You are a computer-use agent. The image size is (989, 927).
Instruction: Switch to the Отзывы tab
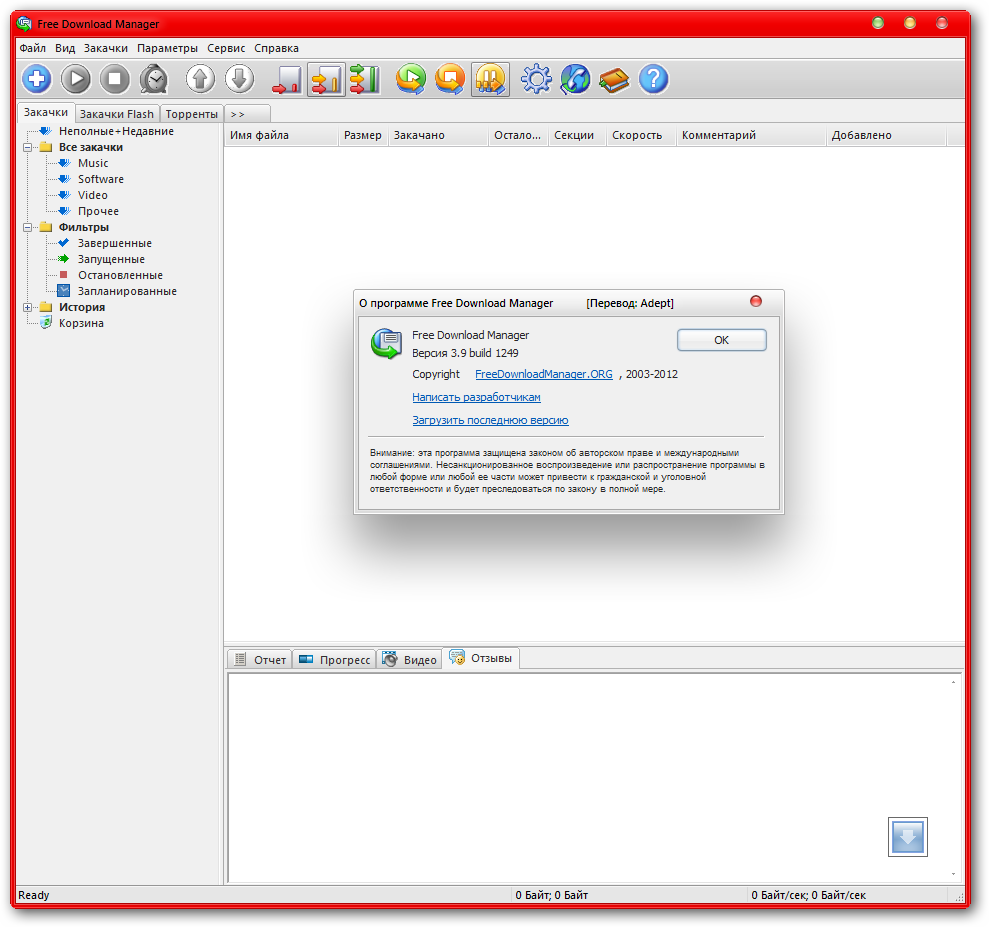tap(481, 658)
